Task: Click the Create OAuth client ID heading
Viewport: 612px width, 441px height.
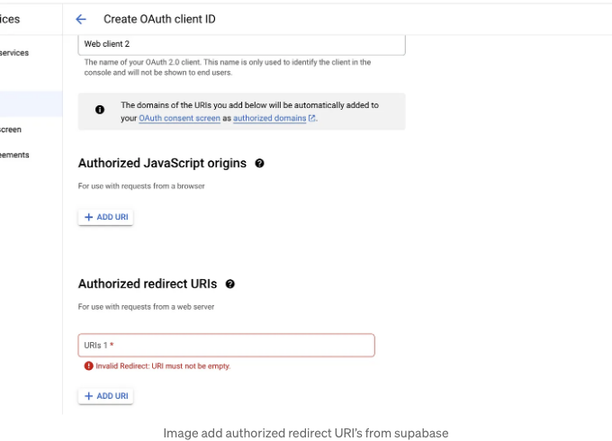Action: 159,19
